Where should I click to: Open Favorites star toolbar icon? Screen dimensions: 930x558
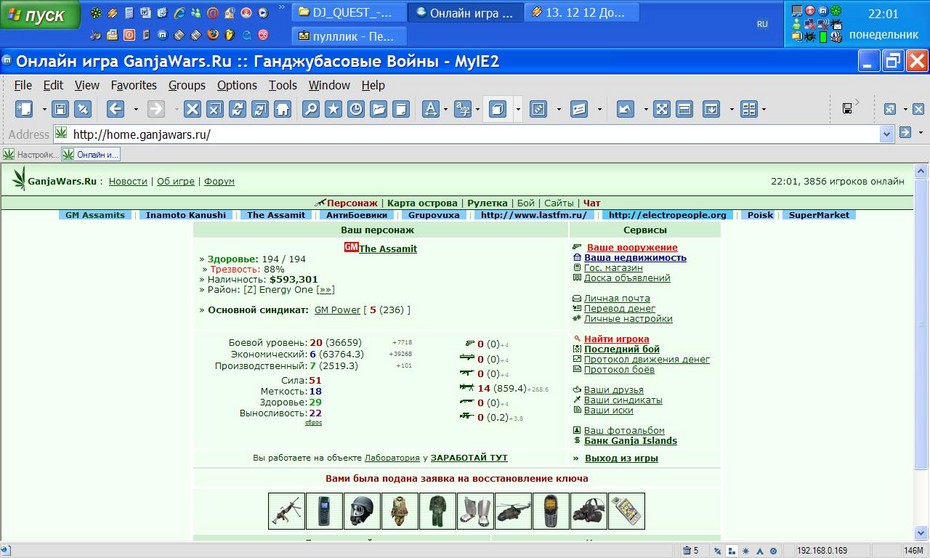(333, 109)
